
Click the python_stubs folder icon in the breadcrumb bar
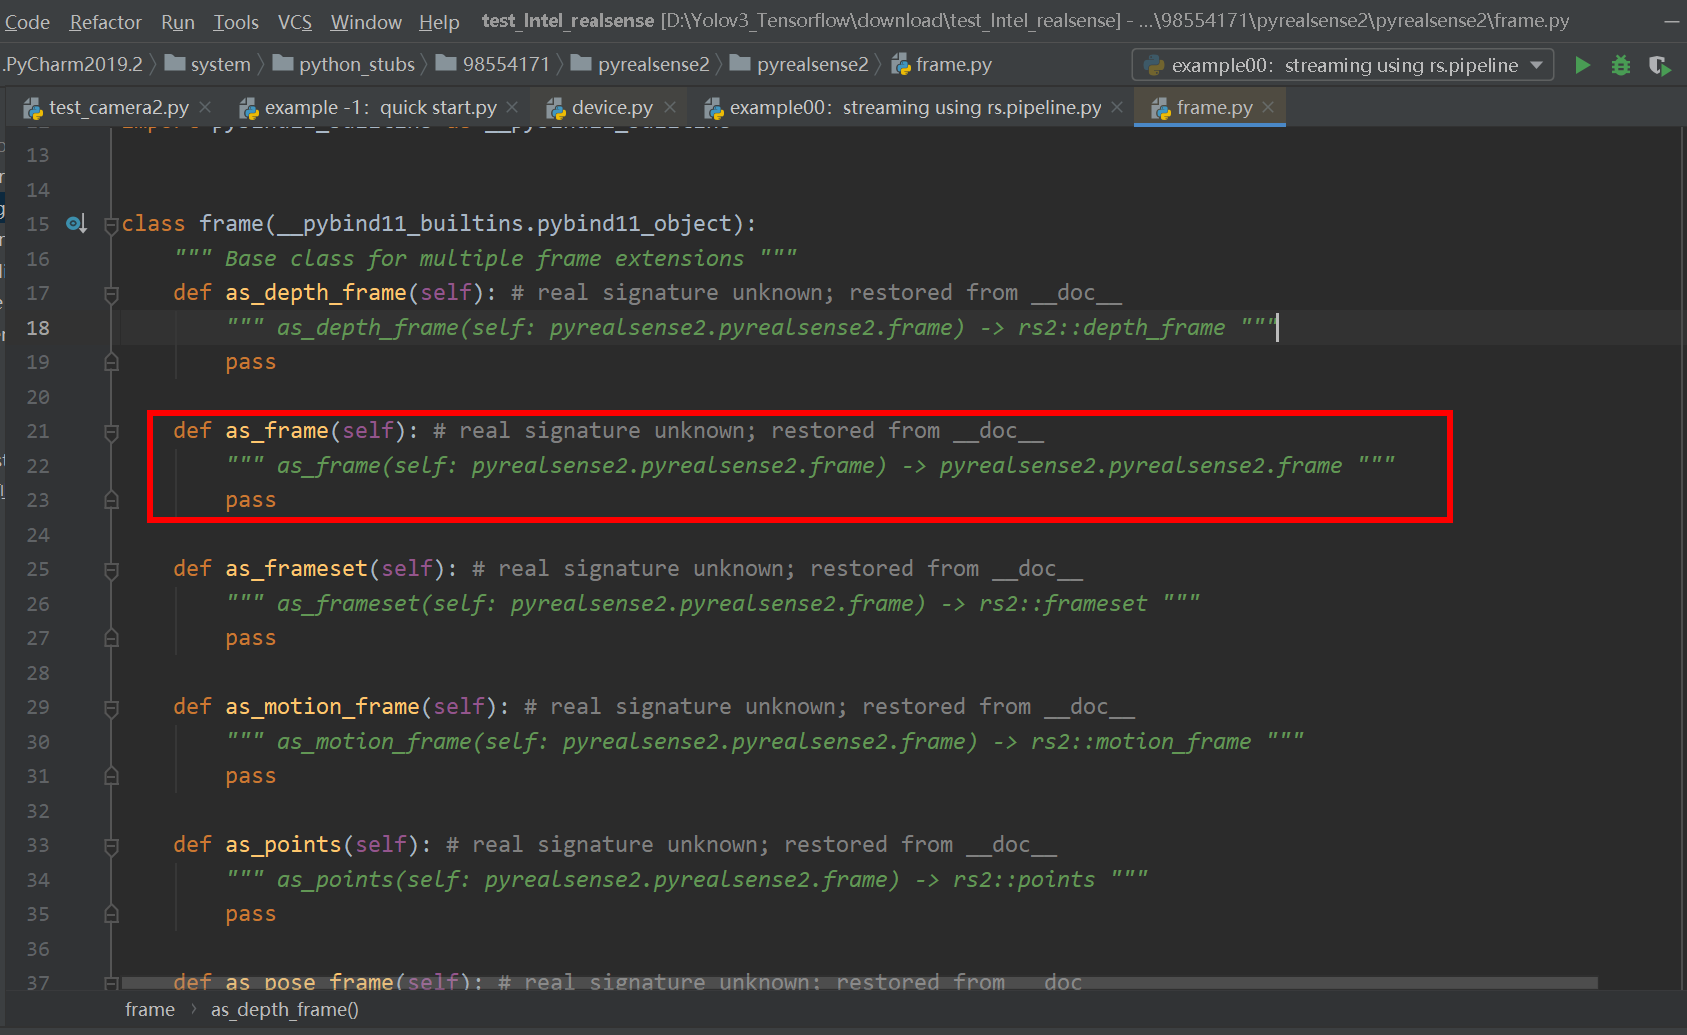click(x=283, y=63)
